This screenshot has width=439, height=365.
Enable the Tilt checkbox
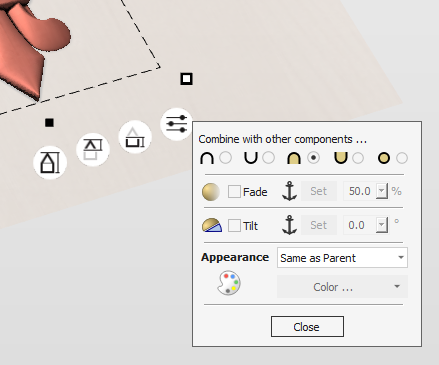click(x=234, y=226)
